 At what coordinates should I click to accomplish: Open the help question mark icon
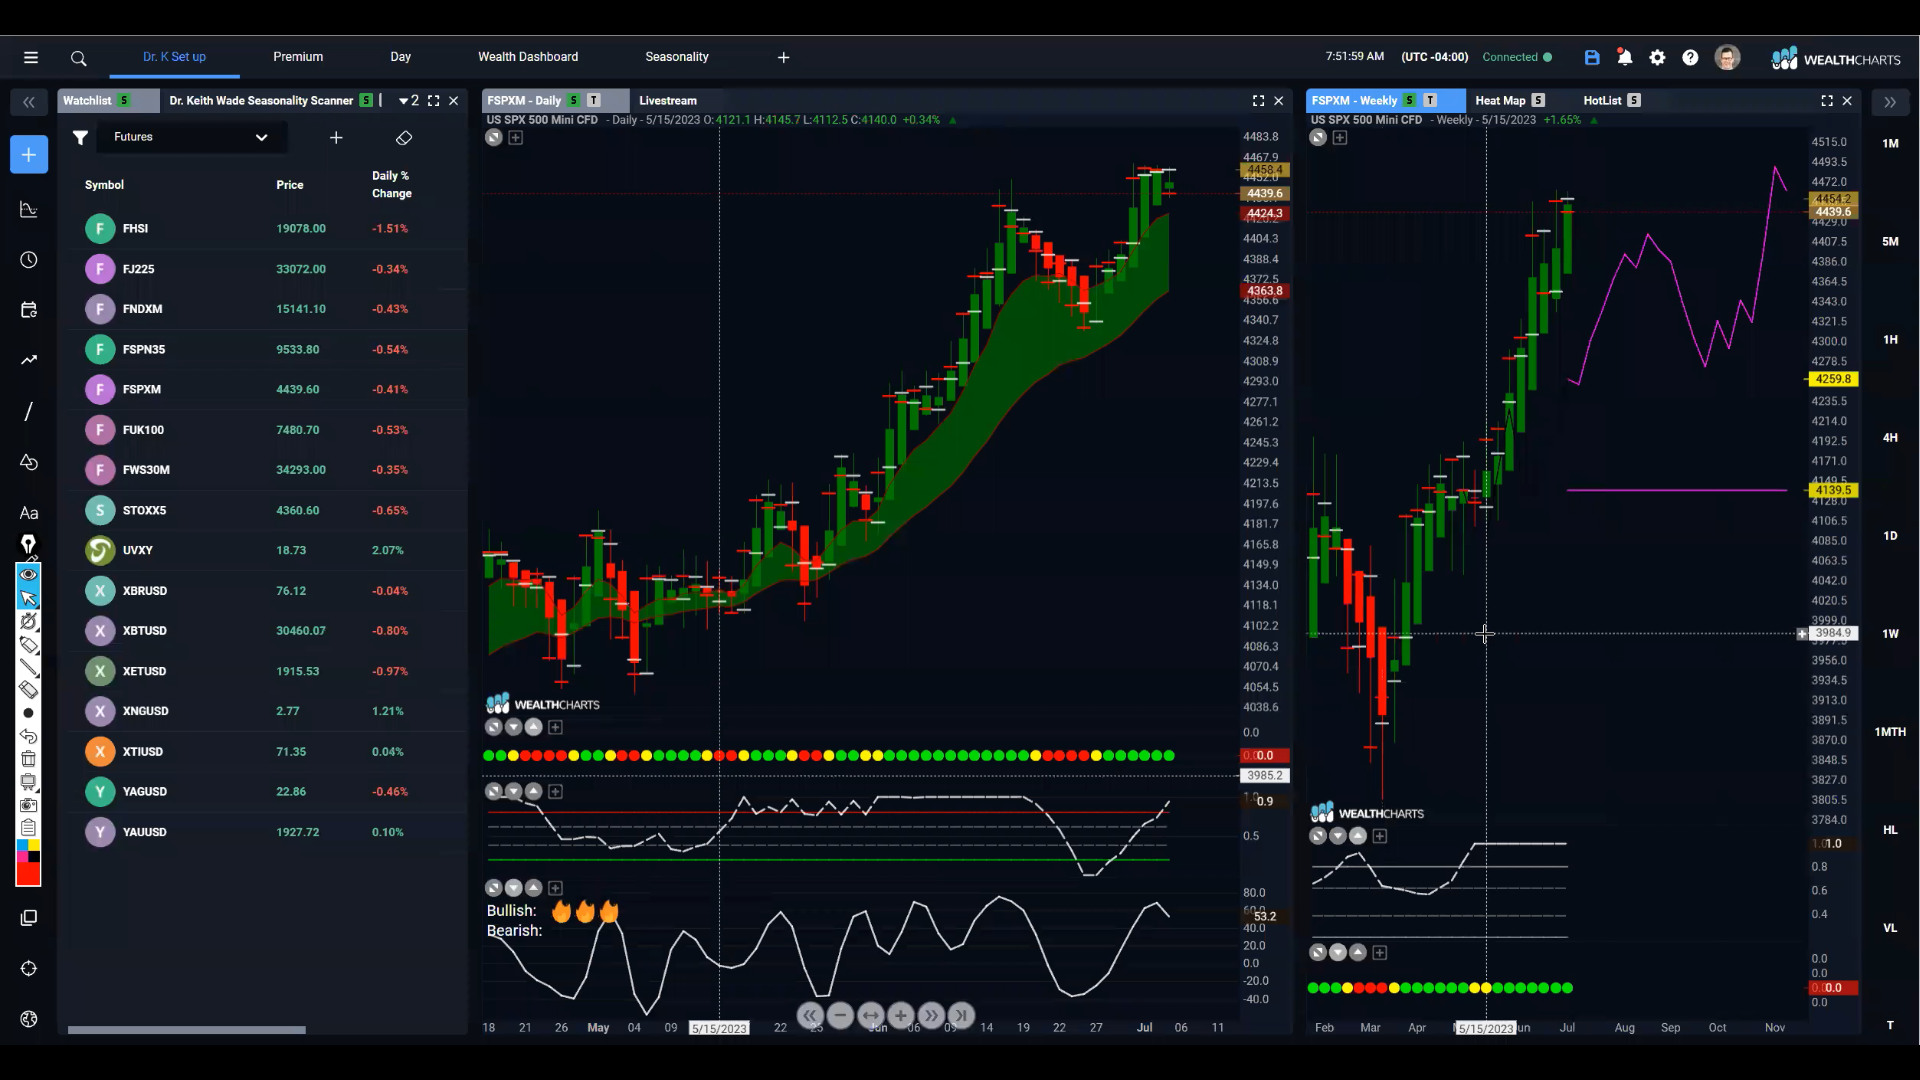[x=1690, y=58]
